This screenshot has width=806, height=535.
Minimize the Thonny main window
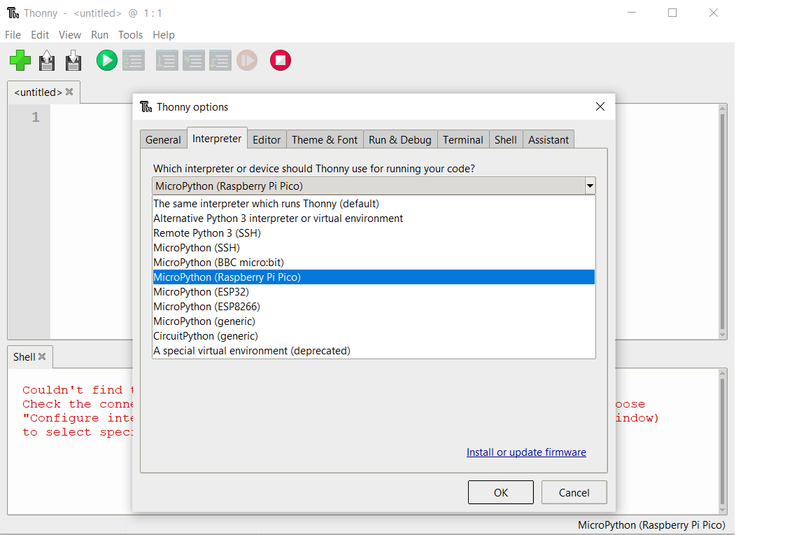632,13
